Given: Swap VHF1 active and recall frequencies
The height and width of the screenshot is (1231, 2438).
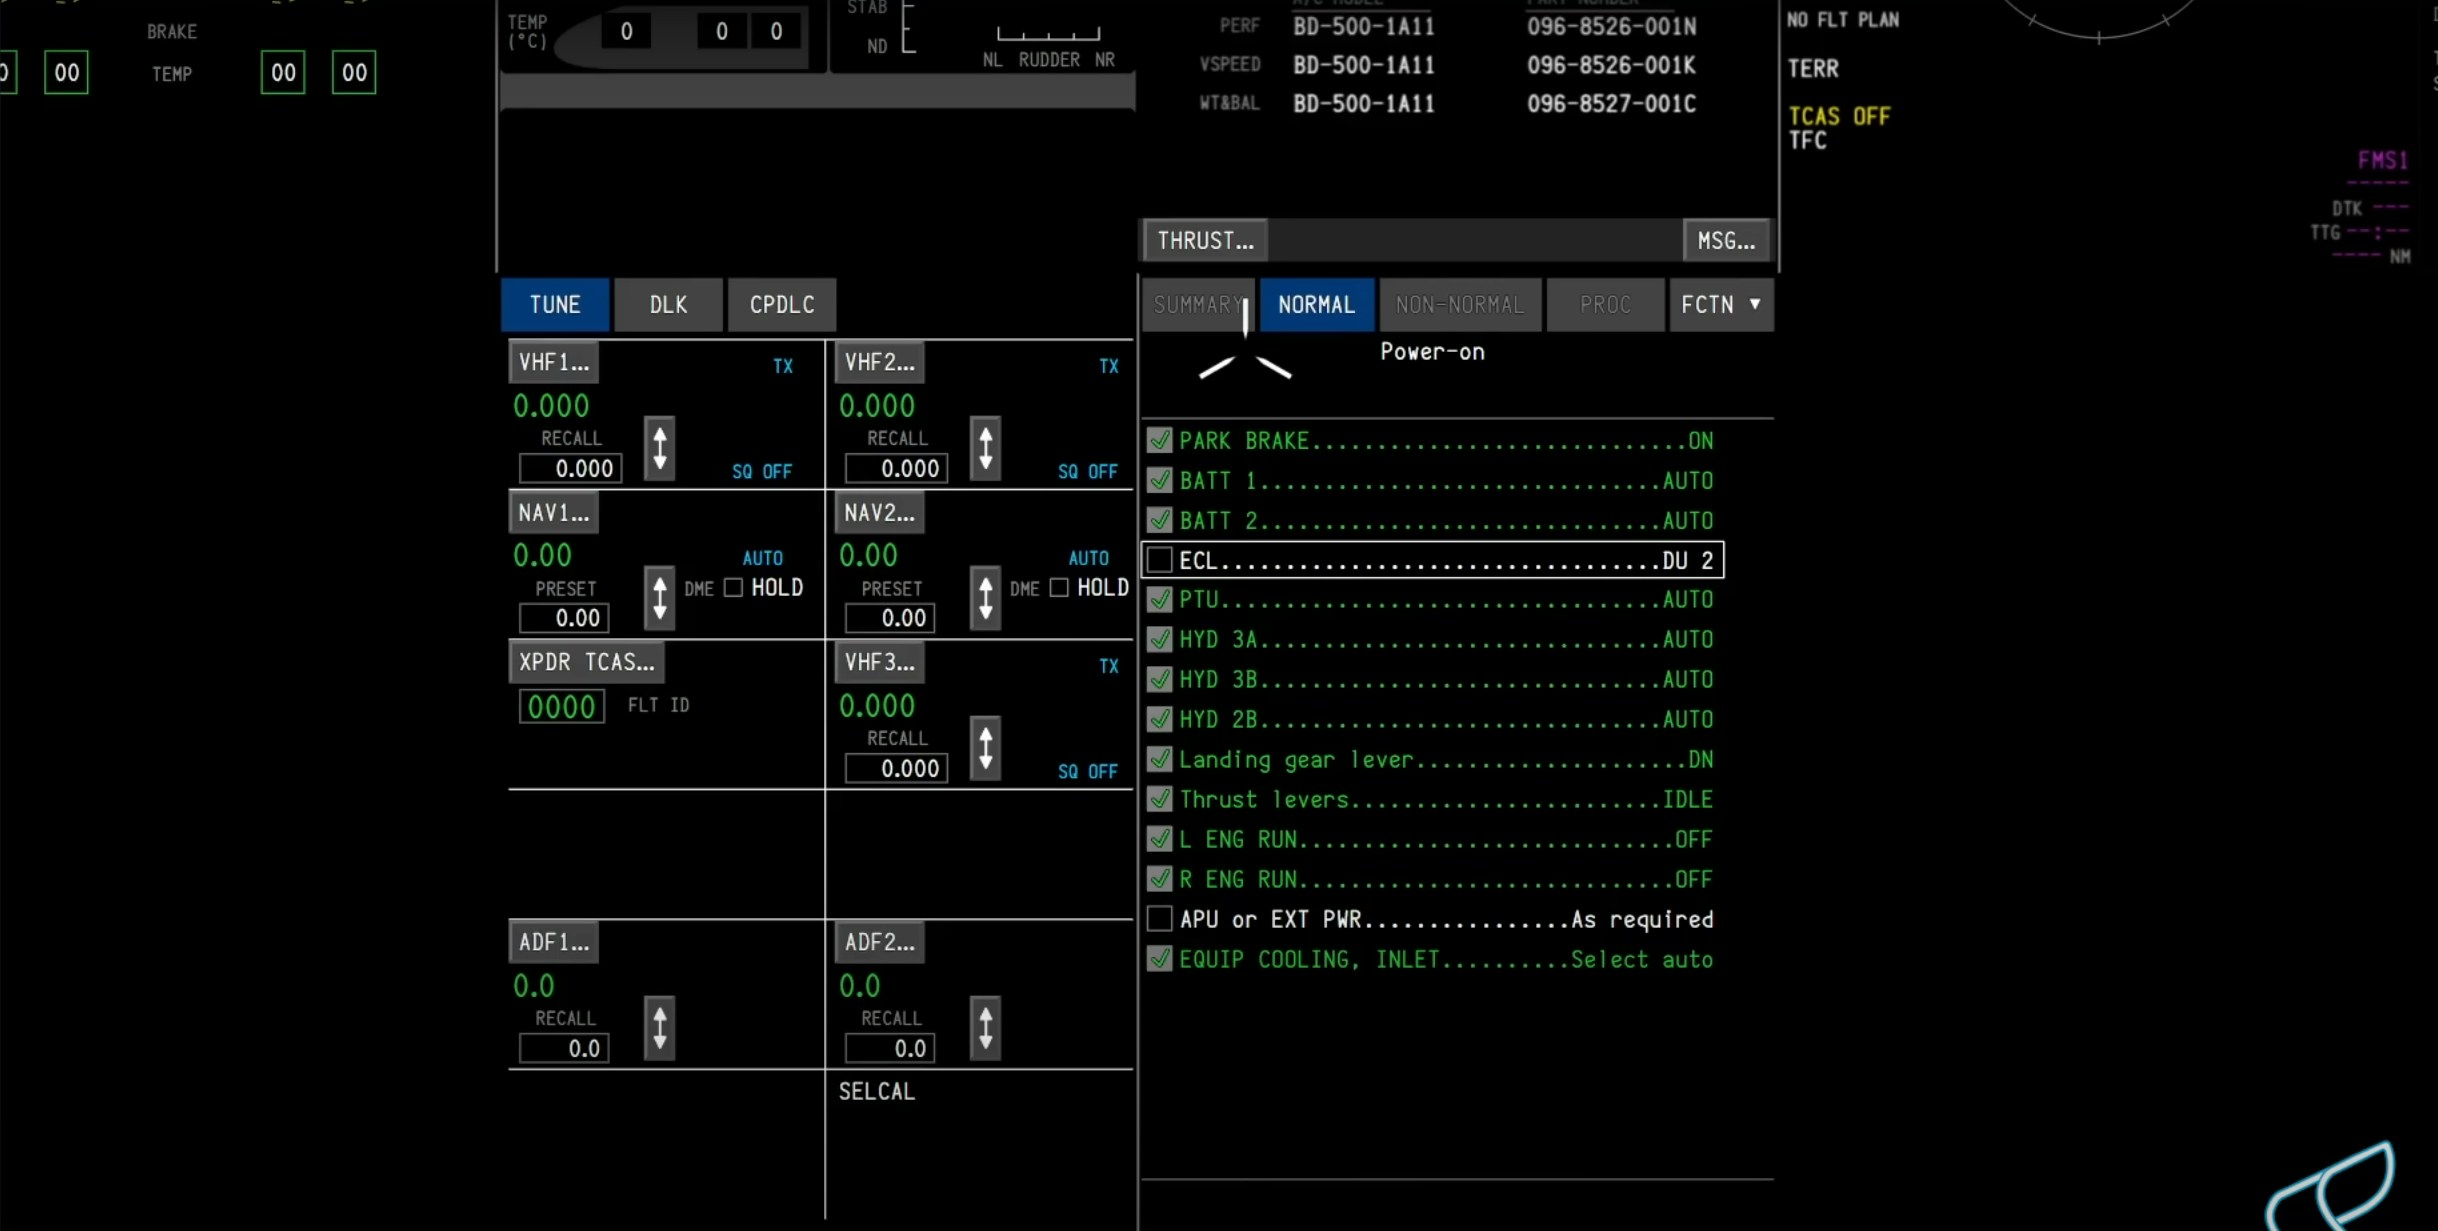Looking at the screenshot, I should (x=659, y=448).
